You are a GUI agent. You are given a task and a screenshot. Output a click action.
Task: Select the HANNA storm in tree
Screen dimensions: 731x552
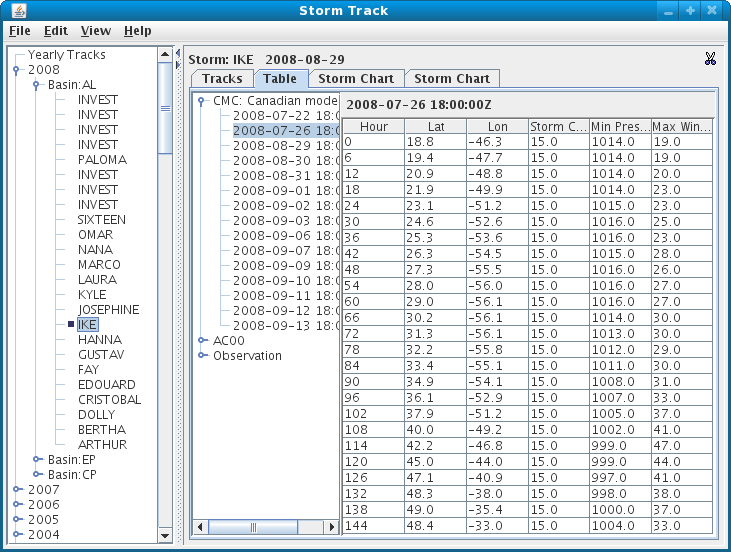coord(100,340)
